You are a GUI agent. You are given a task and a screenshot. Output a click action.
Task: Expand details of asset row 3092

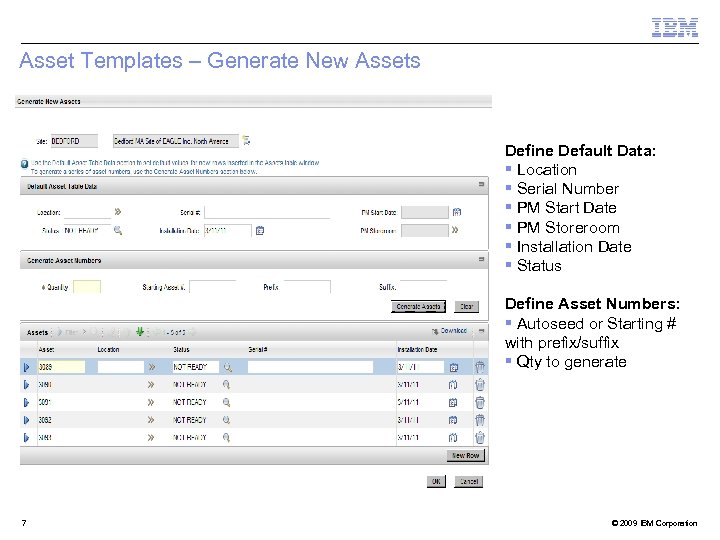click(26, 420)
